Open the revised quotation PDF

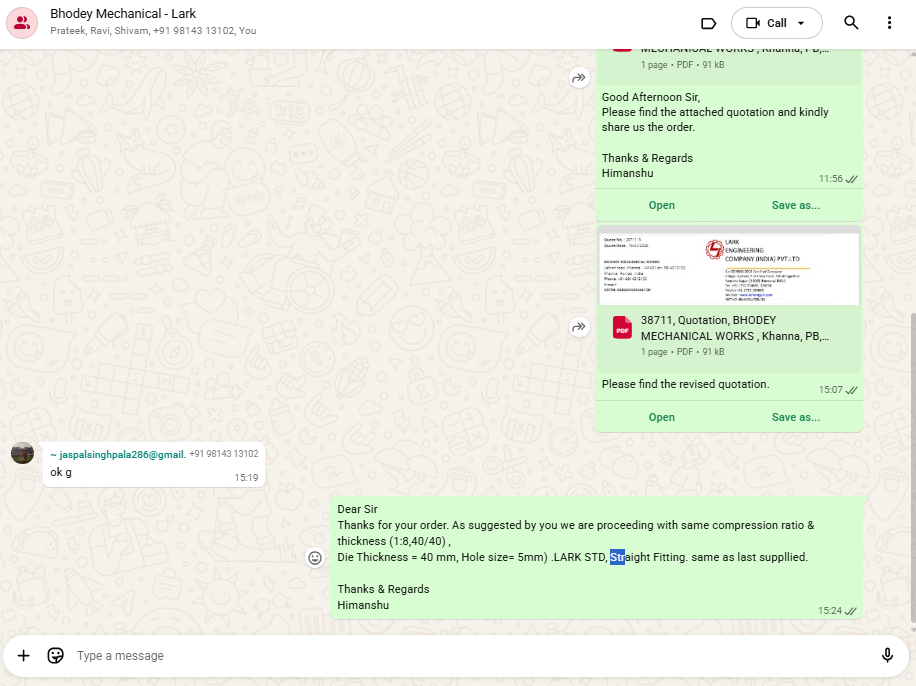pos(661,417)
